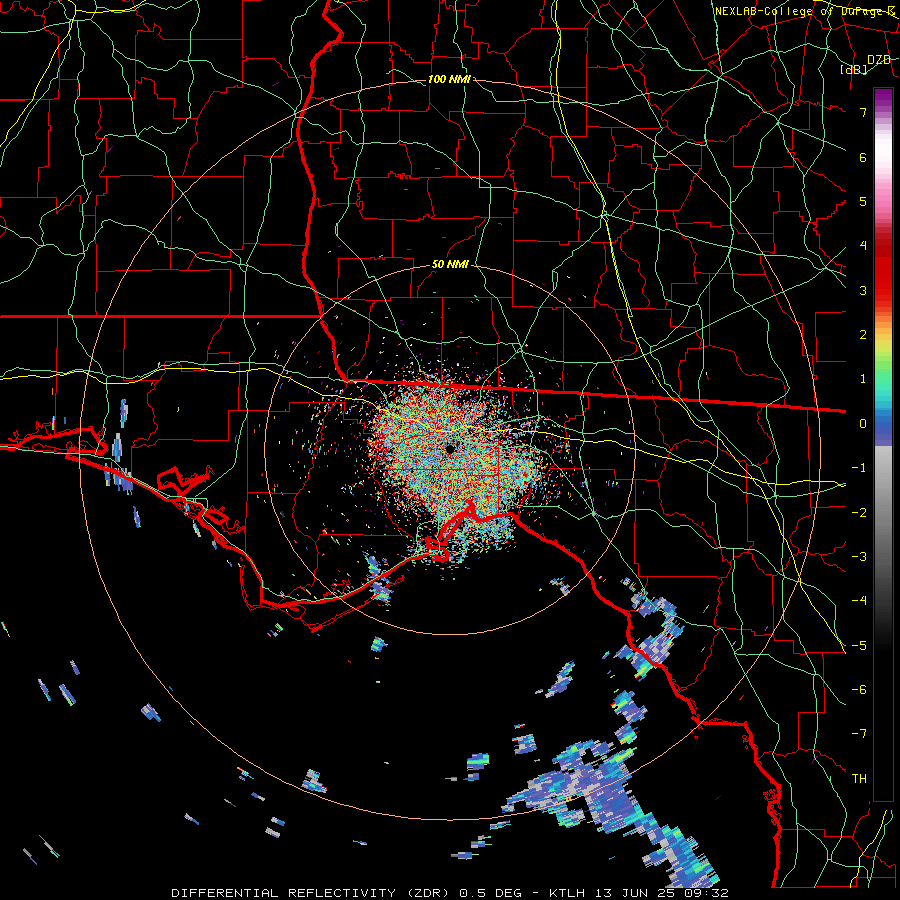Click the 1 value on the dB scale
The width and height of the screenshot is (900, 900).
pos(863,378)
